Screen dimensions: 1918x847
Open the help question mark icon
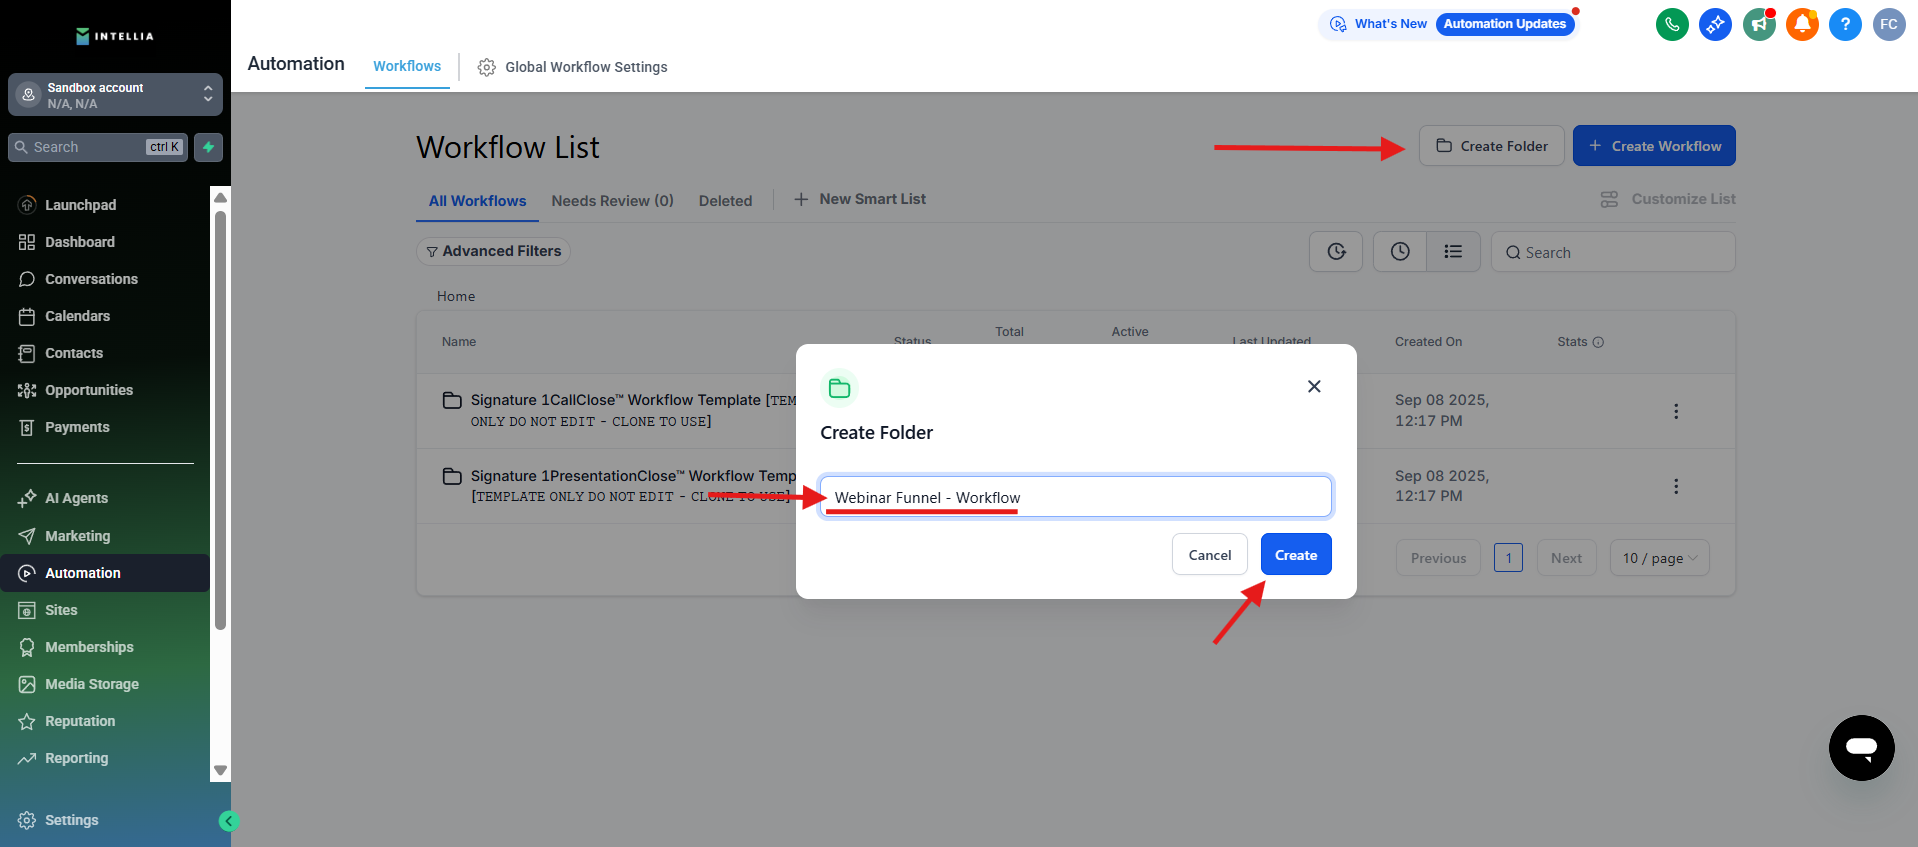(x=1845, y=24)
